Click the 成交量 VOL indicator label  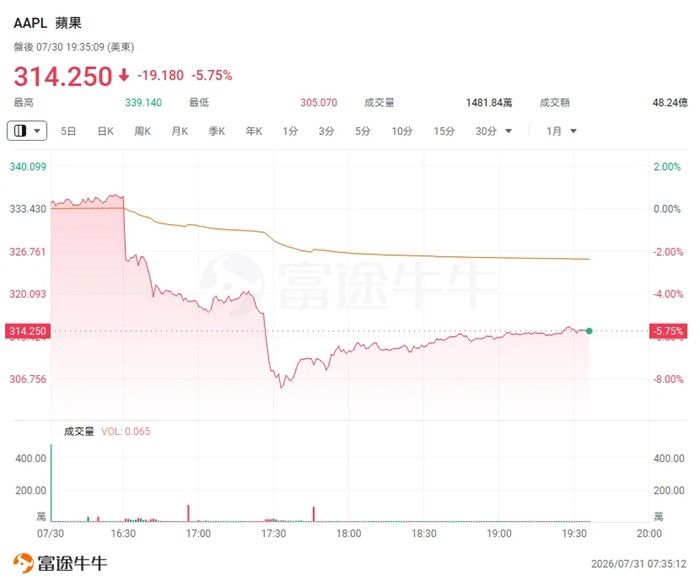(x=107, y=432)
